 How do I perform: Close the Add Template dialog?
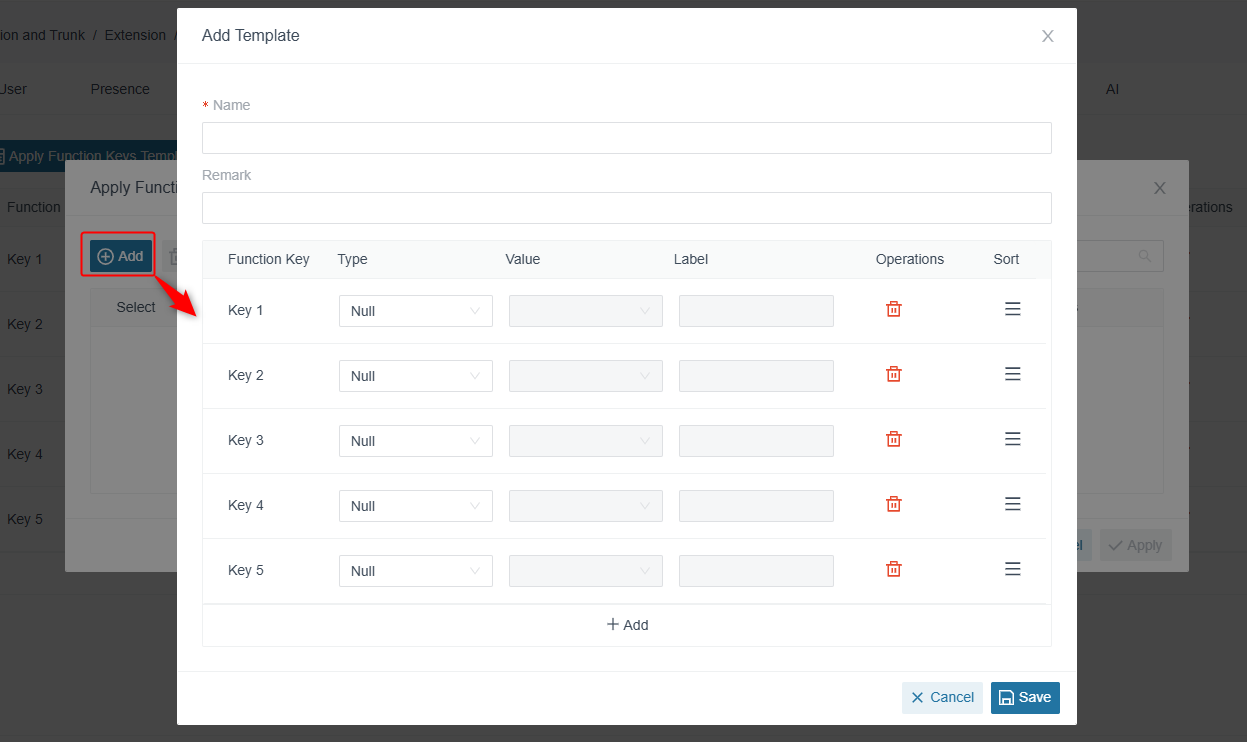click(x=1048, y=36)
